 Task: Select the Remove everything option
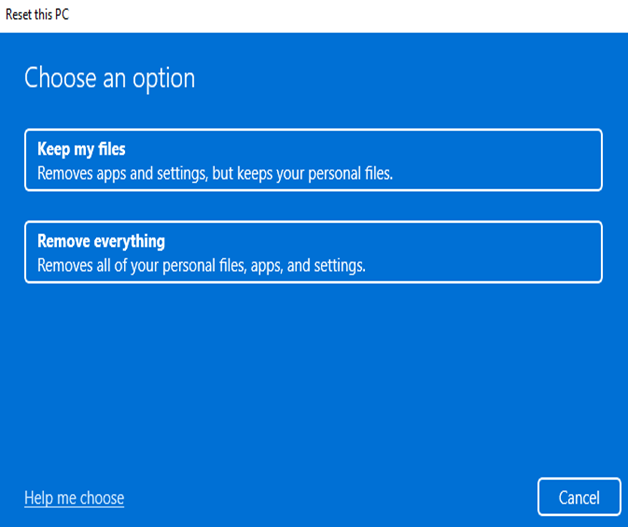coord(313,252)
